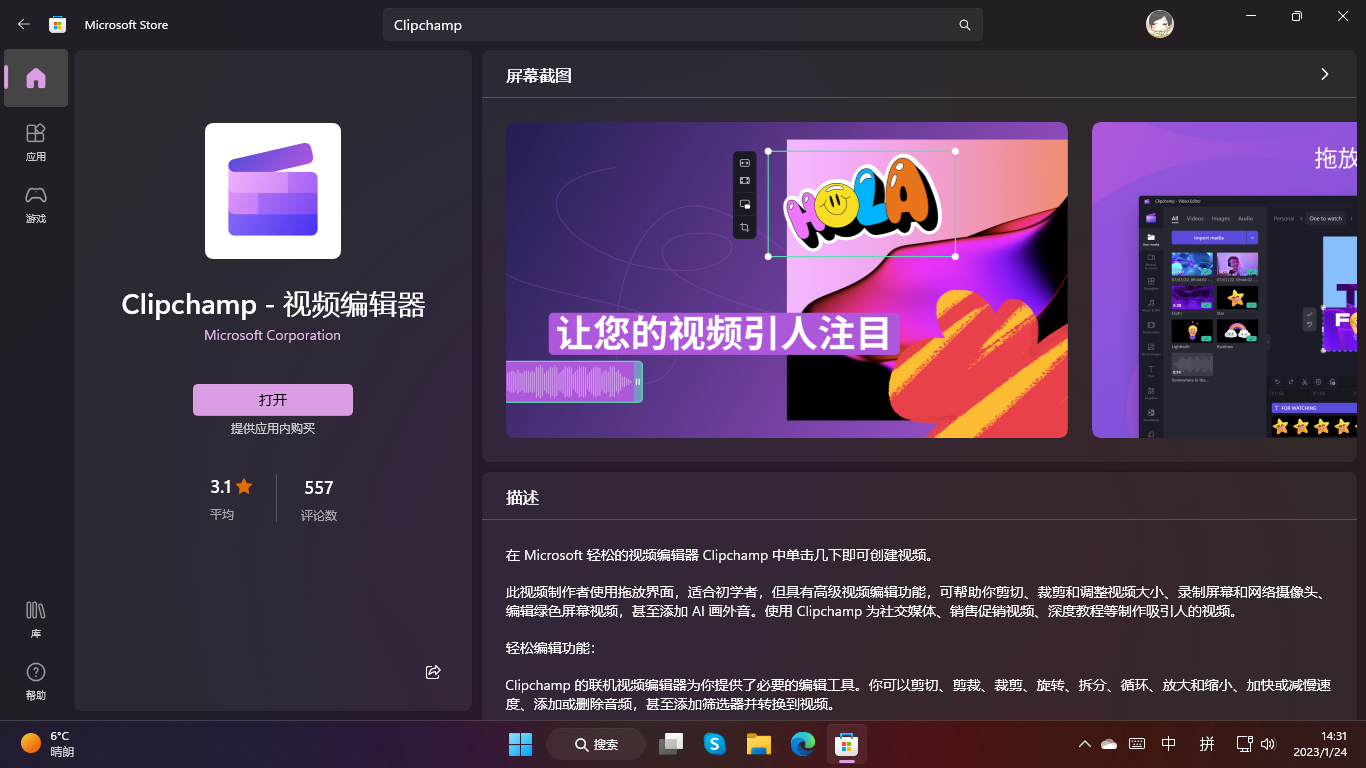Open File Explorer from the taskbar

click(x=759, y=744)
